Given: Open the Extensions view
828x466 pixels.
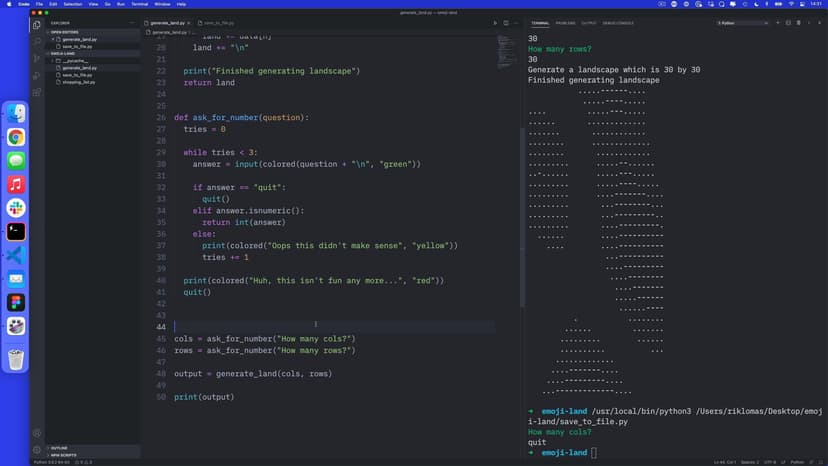Looking at the screenshot, I should (x=37, y=92).
